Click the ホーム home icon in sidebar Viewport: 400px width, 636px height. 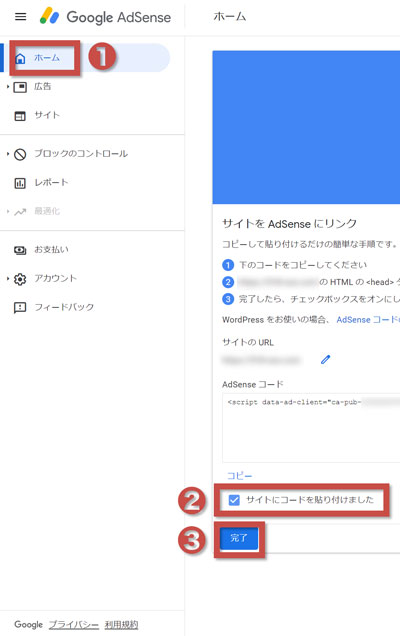[20, 58]
